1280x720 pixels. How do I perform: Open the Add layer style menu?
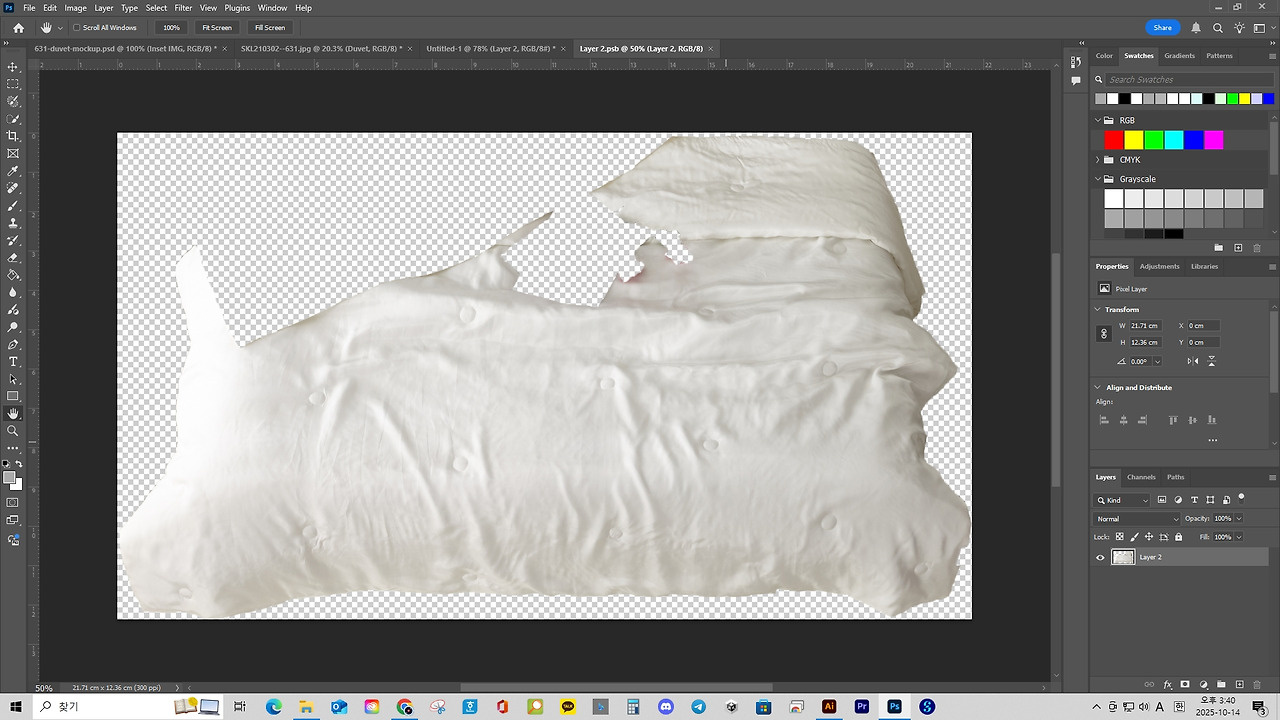click(x=1168, y=684)
